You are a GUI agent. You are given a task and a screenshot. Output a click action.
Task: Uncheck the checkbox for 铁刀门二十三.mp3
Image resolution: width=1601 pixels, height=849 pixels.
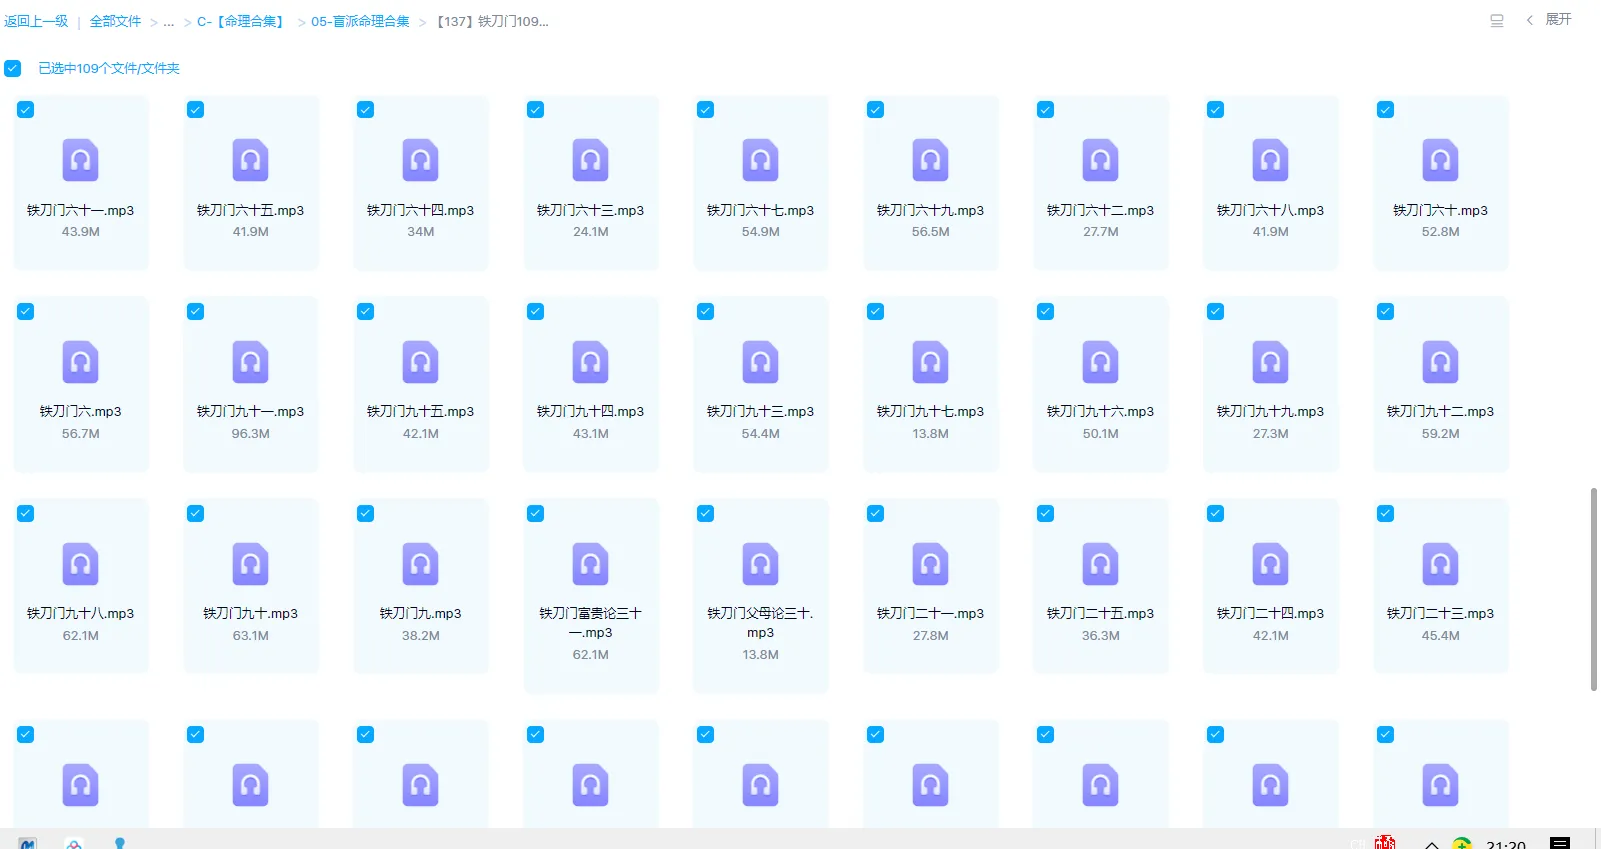[1386, 514]
